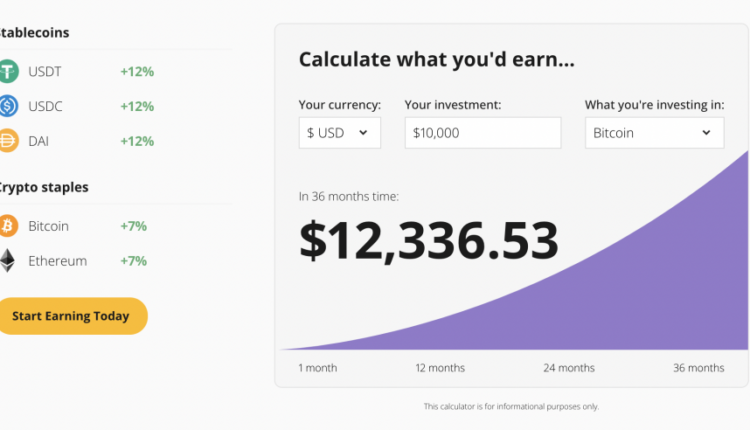Click the 24 months axis label
The width and height of the screenshot is (750, 430).
[x=569, y=368]
